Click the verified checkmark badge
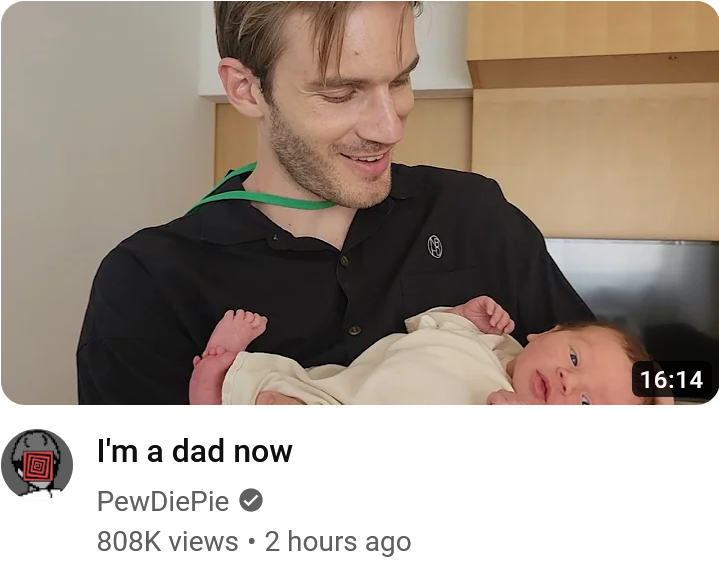The image size is (719, 580). point(251,500)
